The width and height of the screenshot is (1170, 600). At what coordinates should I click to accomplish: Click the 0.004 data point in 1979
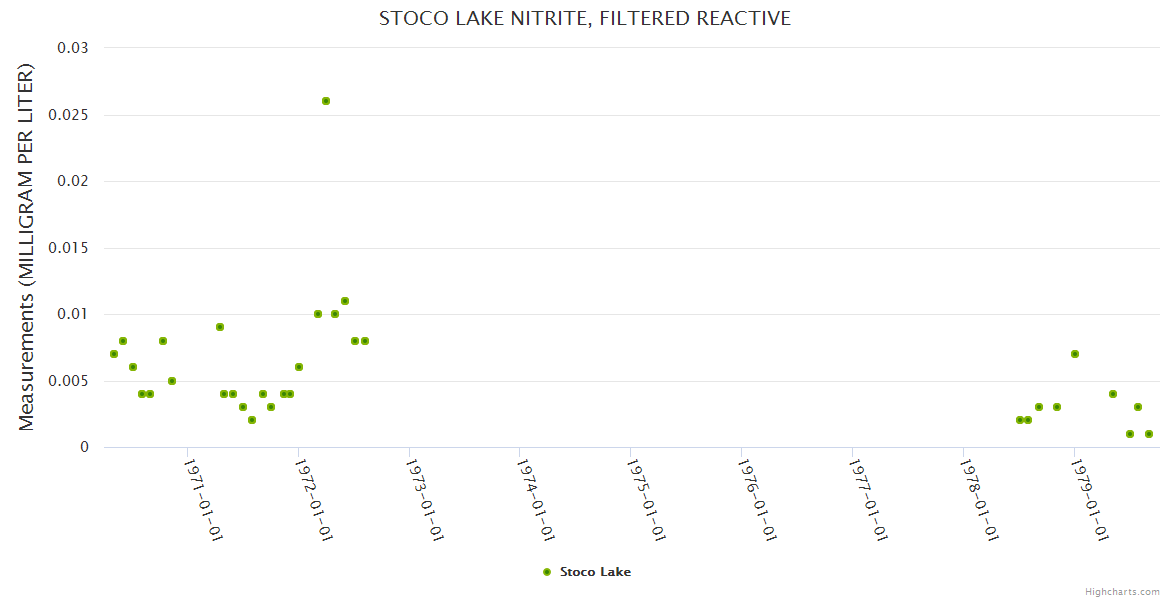pyautogui.click(x=1113, y=394)
